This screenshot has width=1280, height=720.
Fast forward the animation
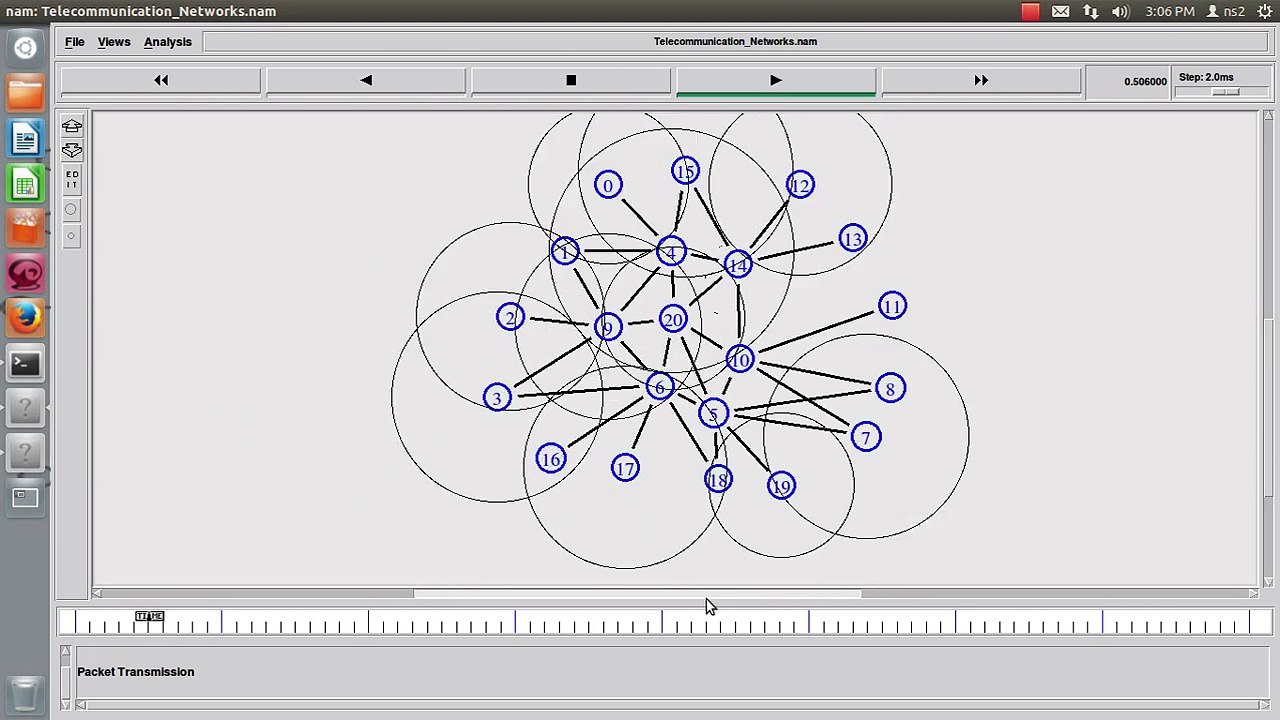[x=981, y=81]
